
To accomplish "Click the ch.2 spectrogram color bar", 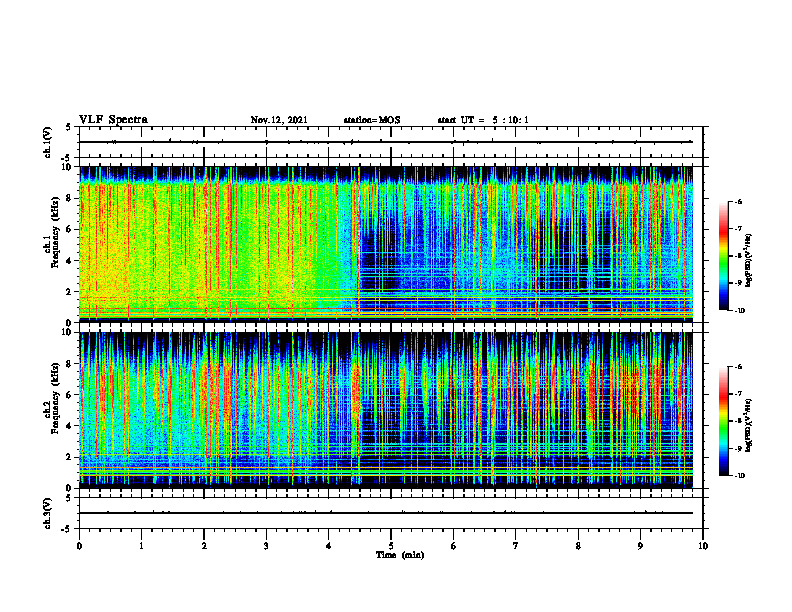I will point(723,421).
